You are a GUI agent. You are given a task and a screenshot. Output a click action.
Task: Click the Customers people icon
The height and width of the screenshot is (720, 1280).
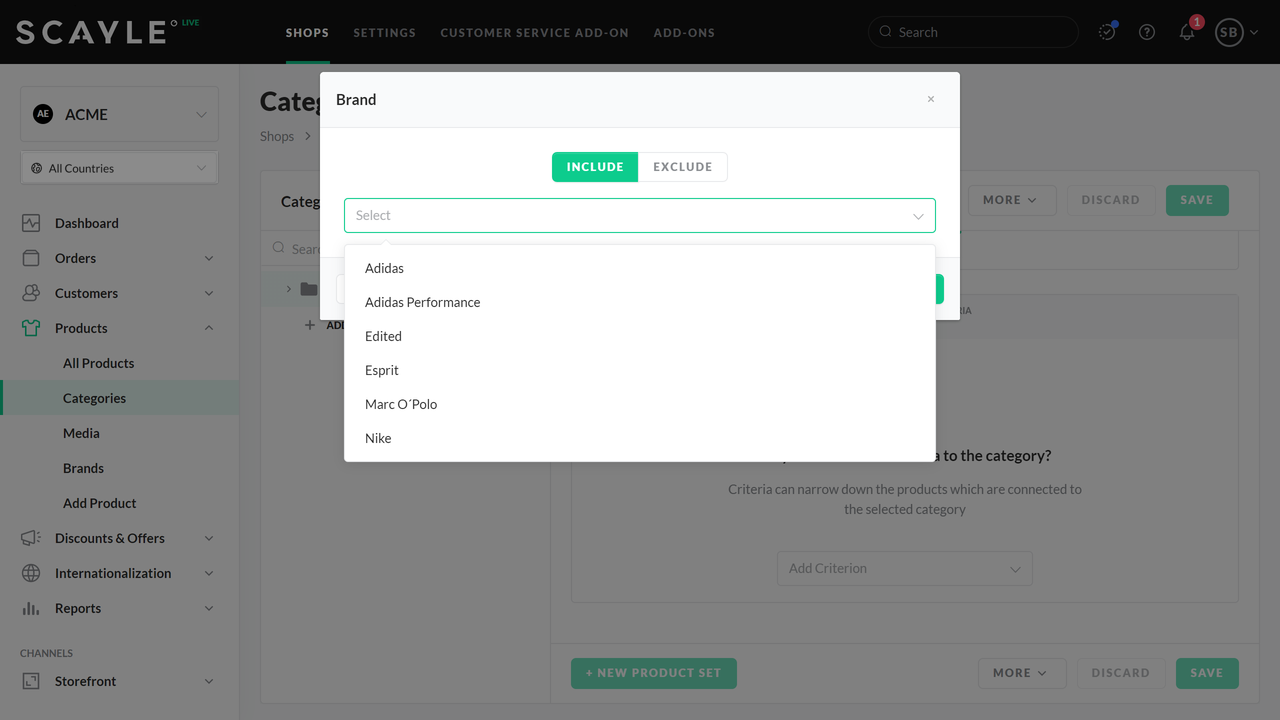(x=31, y=293)
